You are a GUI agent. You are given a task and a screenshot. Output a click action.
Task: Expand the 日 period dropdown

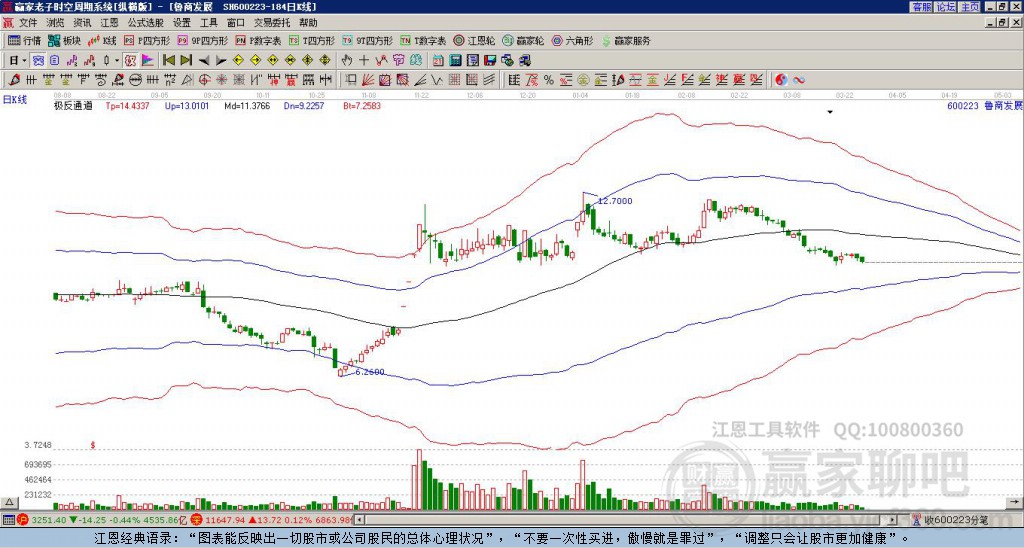[16, 60]
